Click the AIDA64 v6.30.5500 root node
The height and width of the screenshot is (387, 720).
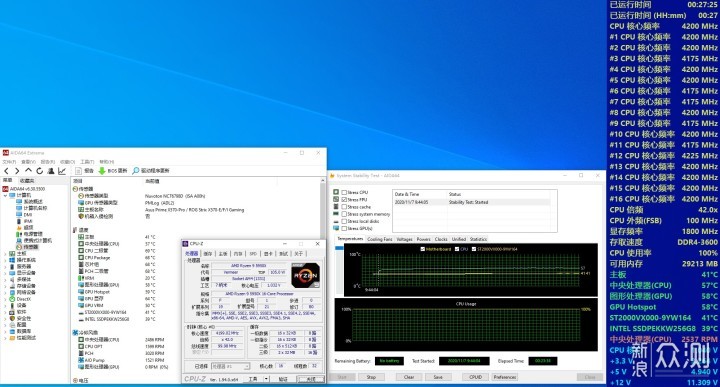[x=24, y=189]
